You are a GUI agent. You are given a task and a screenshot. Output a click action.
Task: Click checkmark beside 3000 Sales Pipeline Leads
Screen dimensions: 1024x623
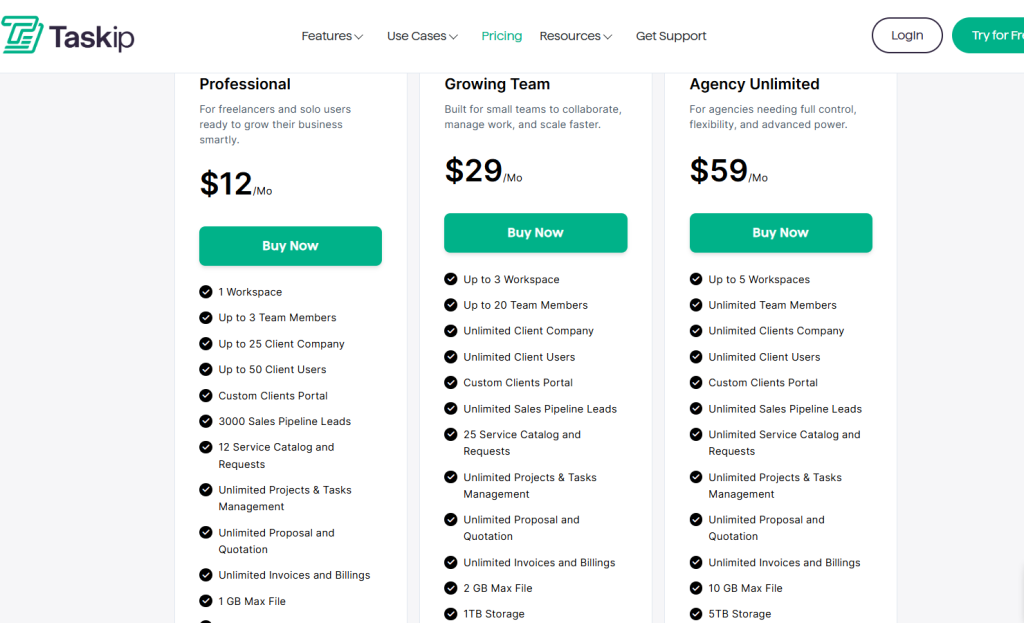pyautogui.click(x=206, y=421)
